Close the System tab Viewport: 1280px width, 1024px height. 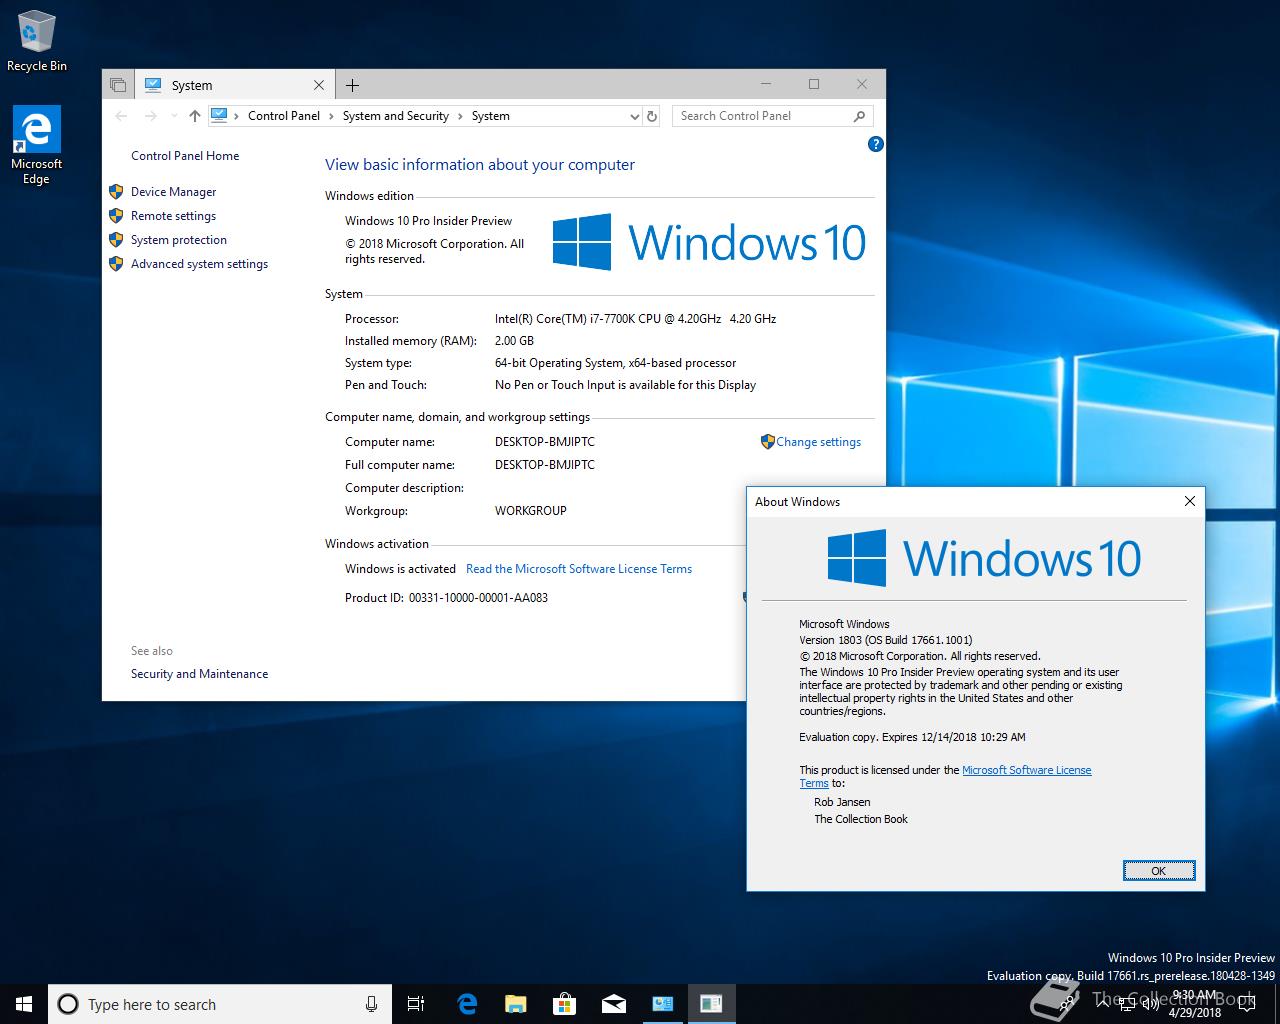[319, 85]
